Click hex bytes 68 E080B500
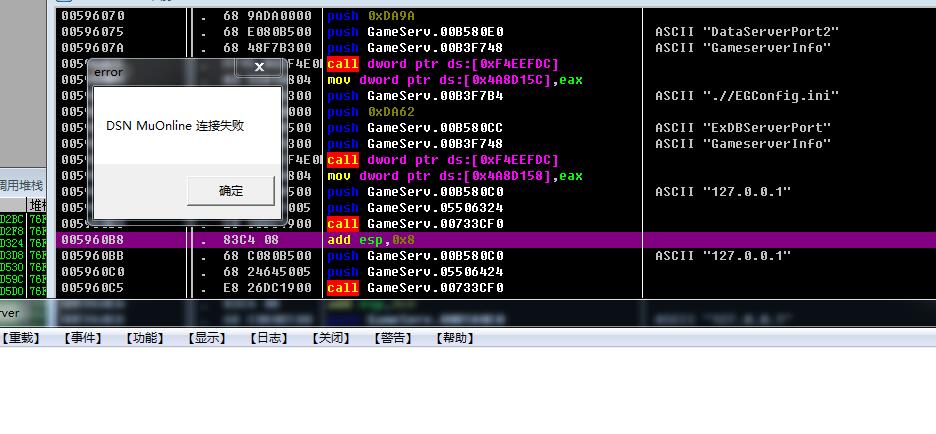This screenshot has height=434, width=936. 267,32
